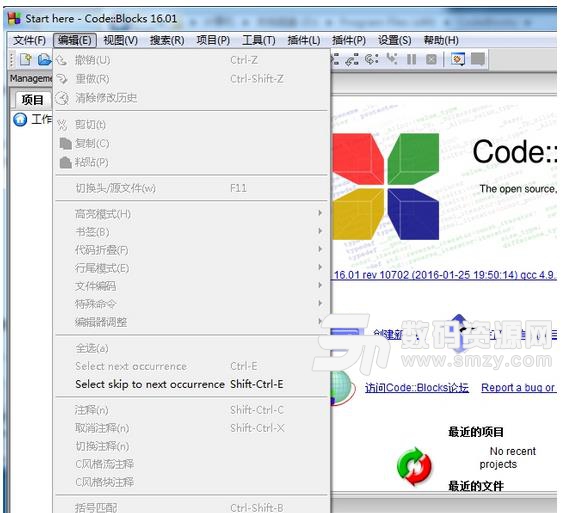Open the 项目(P) menu
Screen dimensions: 563x513
click(x=213, y=40)
